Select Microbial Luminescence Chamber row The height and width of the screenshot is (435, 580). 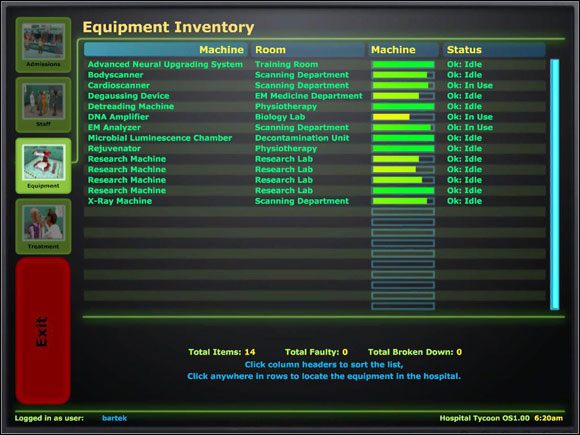[314, 138]
